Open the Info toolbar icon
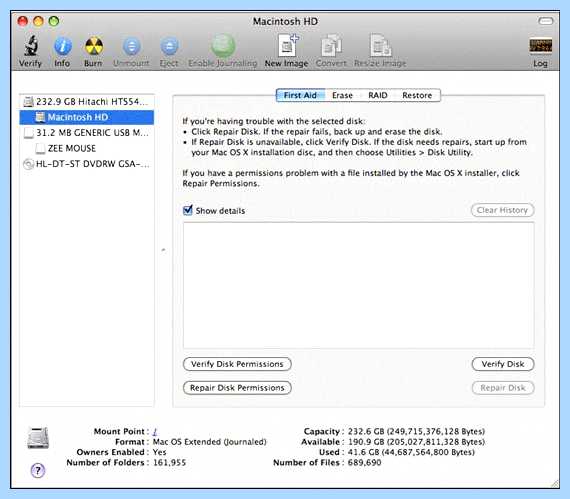Screen dimensions: 570x499 tap(63, 47)
